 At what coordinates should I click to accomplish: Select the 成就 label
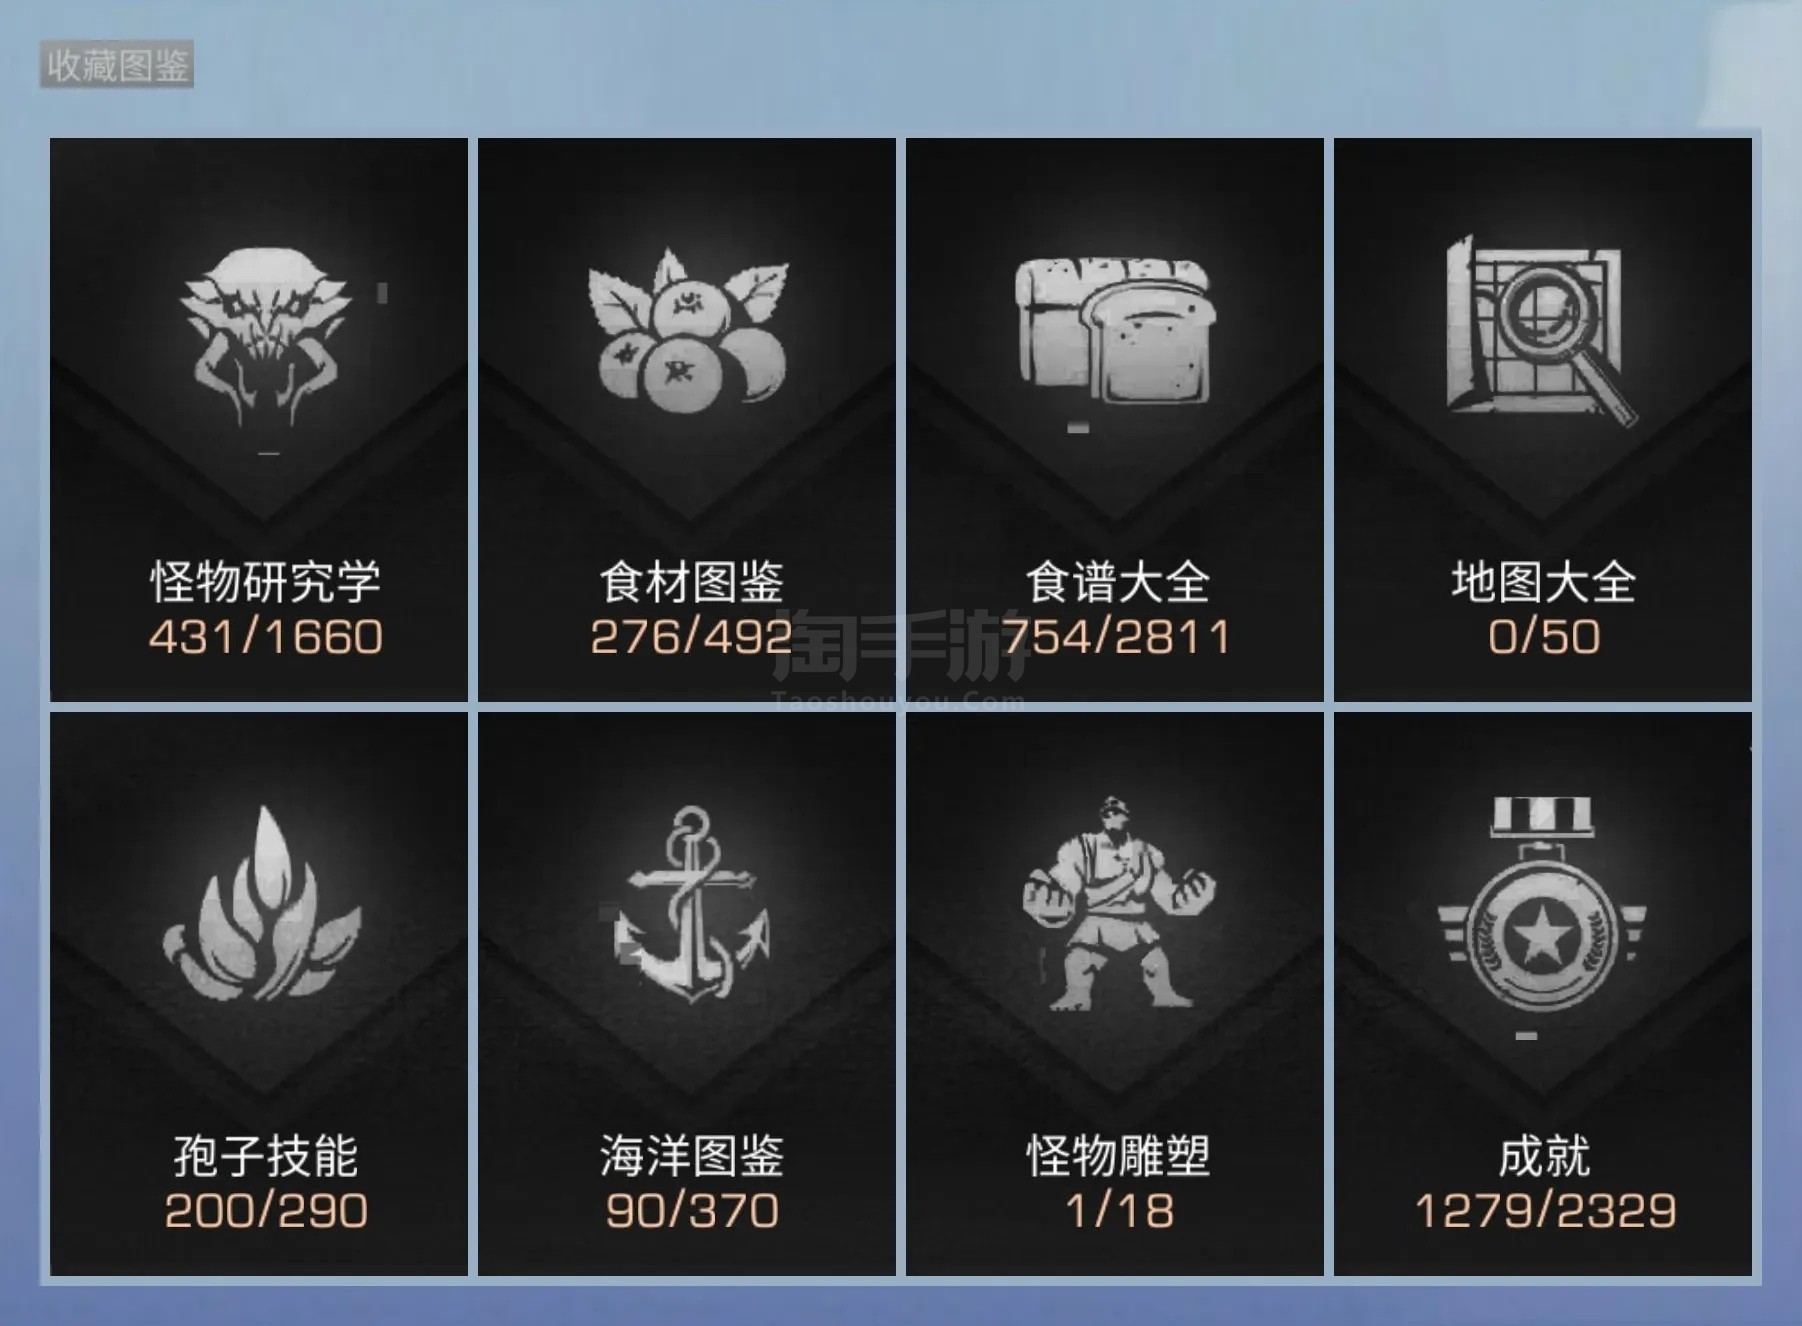coord(1543,1156)
